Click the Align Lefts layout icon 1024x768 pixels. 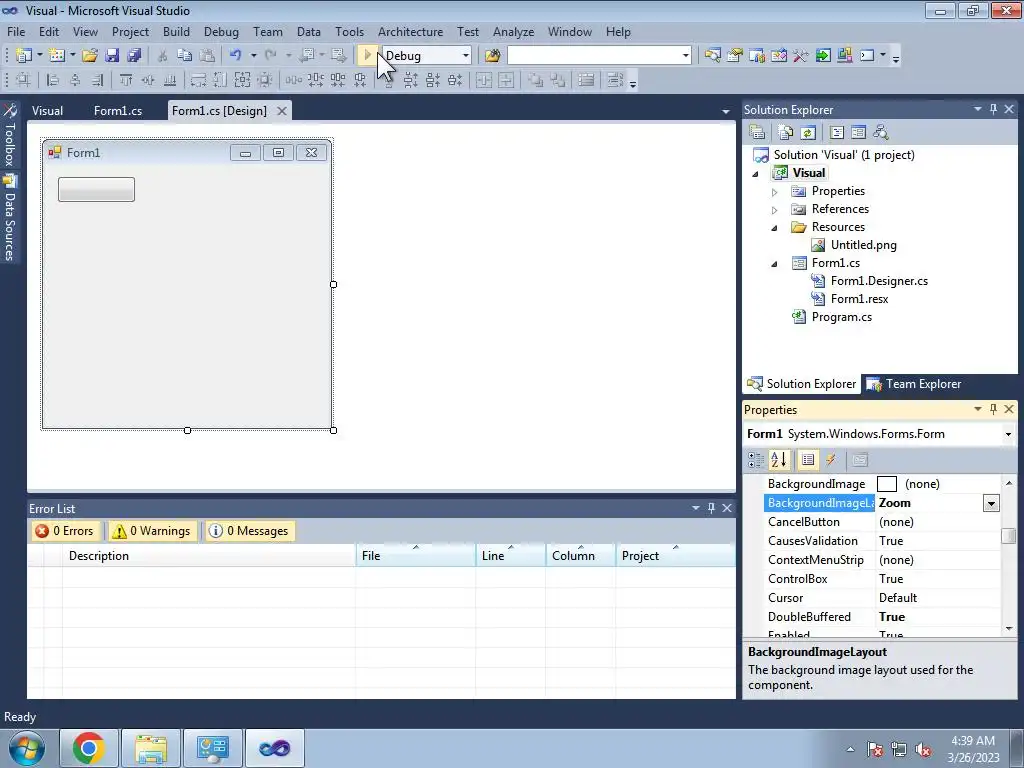tap(53, 80)
